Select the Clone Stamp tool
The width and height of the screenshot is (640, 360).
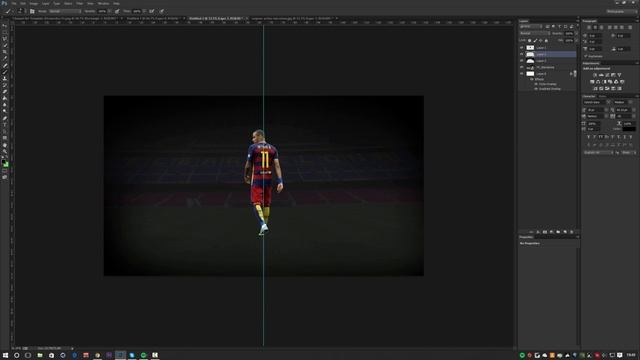pyautogui.click(x=5, y=78)
